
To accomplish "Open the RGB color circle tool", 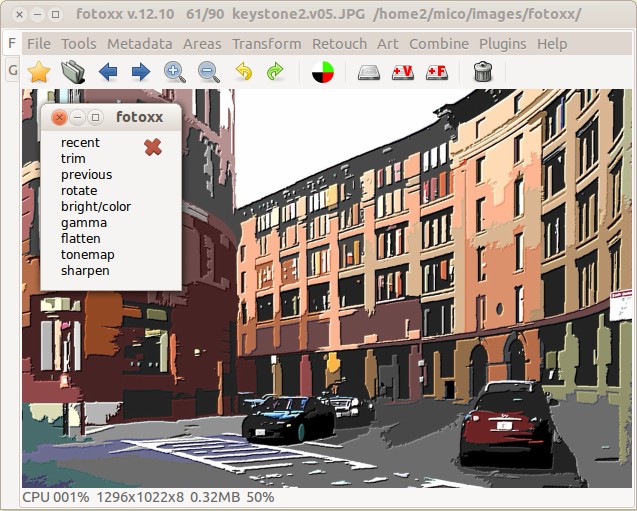I will tap(323, 72).
